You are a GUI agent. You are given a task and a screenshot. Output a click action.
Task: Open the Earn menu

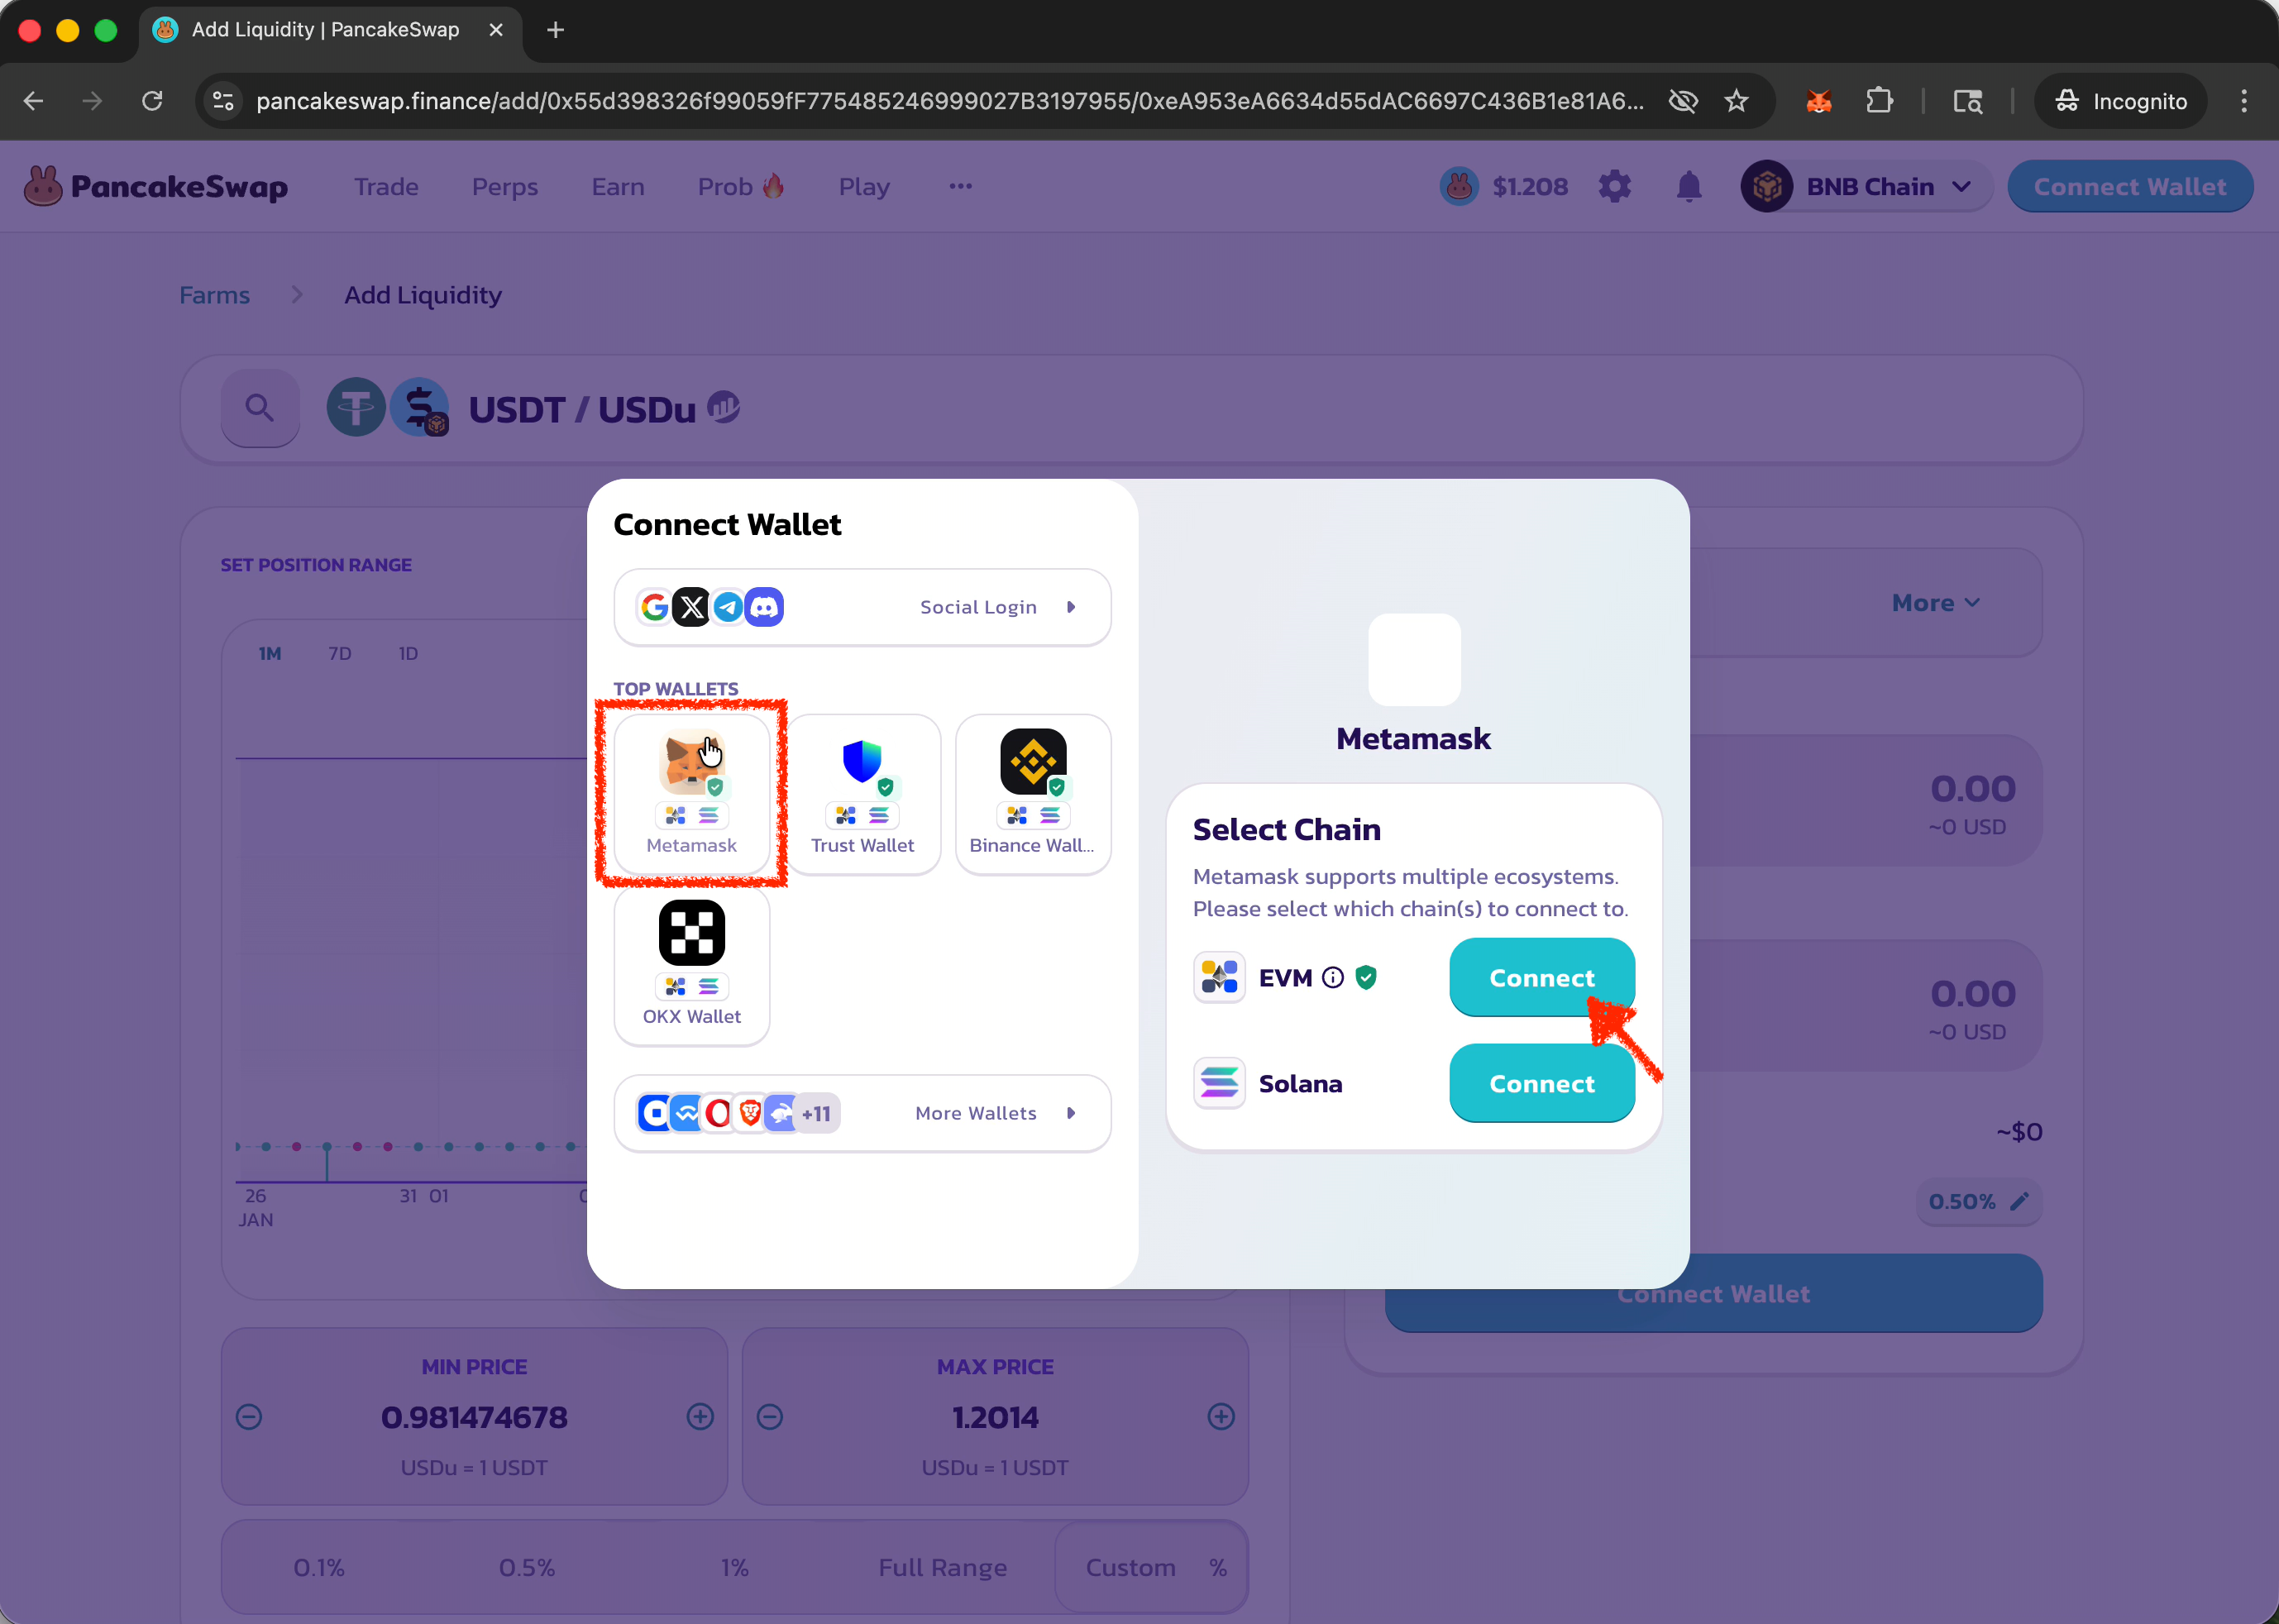pos(617,187)
